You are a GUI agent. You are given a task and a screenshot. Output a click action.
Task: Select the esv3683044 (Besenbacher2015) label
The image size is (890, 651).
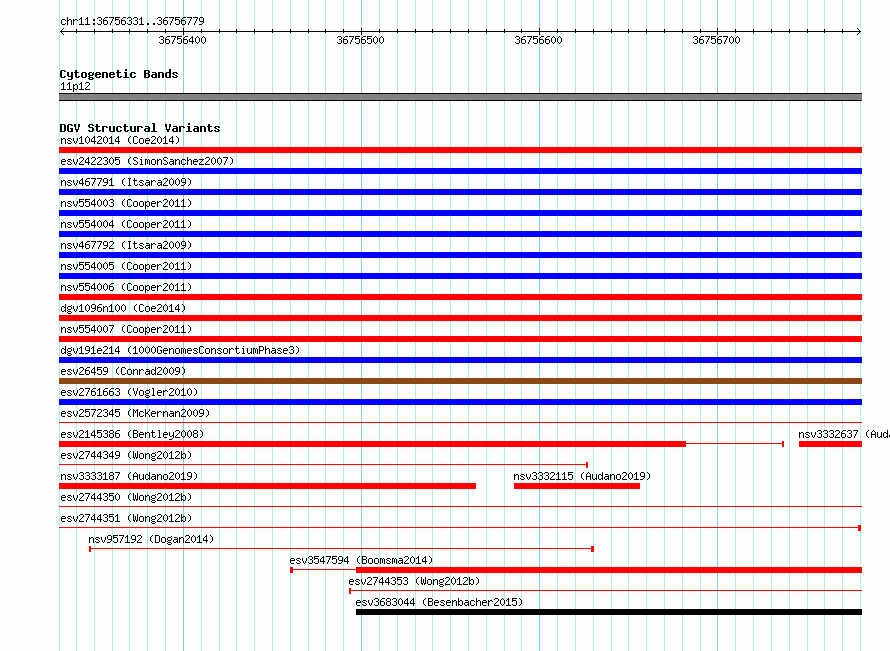point(439,602)
